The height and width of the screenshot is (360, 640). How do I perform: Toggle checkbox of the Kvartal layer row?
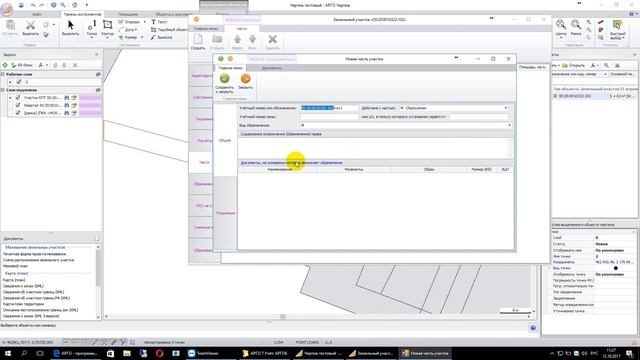[x=18, y=105]
